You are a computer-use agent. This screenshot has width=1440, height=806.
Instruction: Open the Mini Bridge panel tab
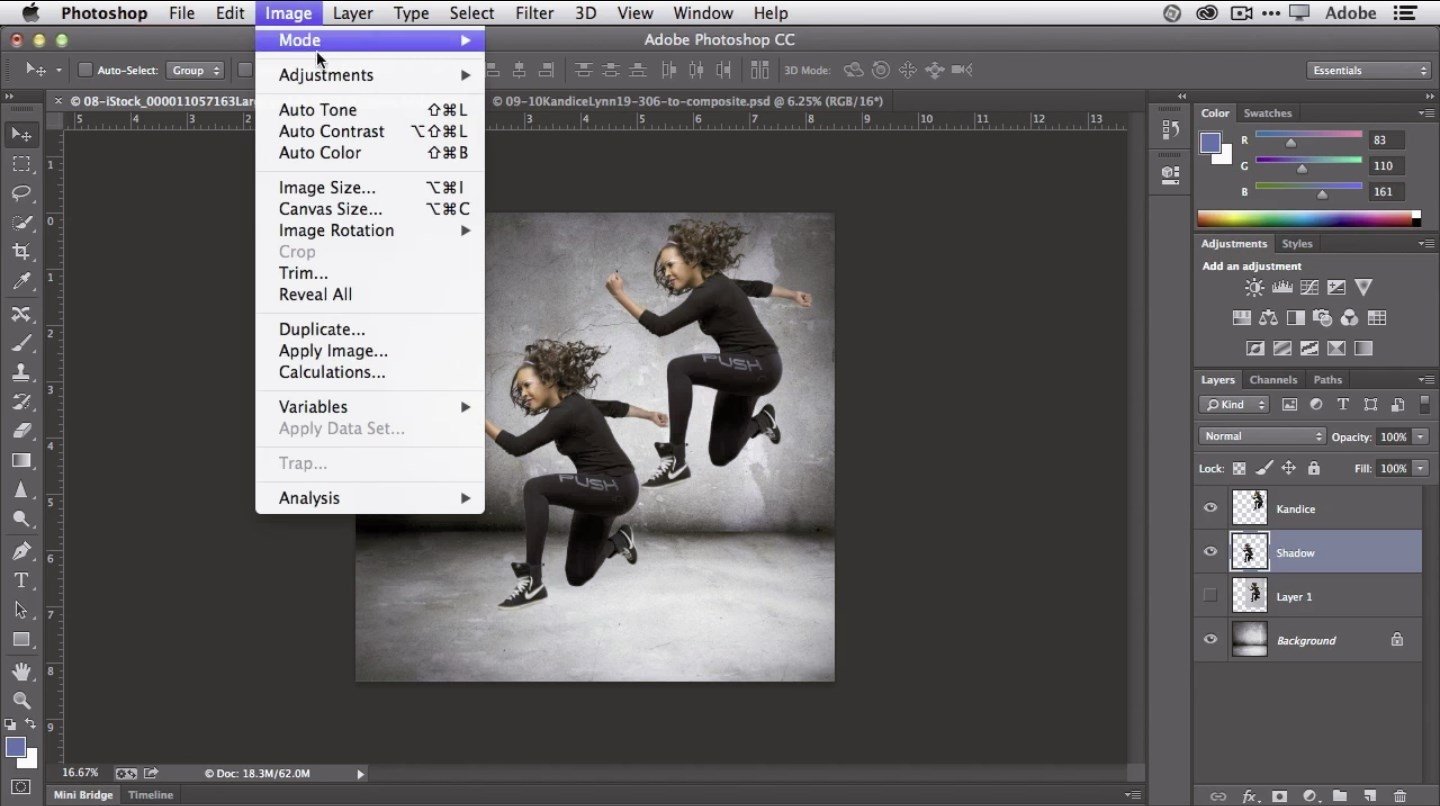[x=83, y=795]
